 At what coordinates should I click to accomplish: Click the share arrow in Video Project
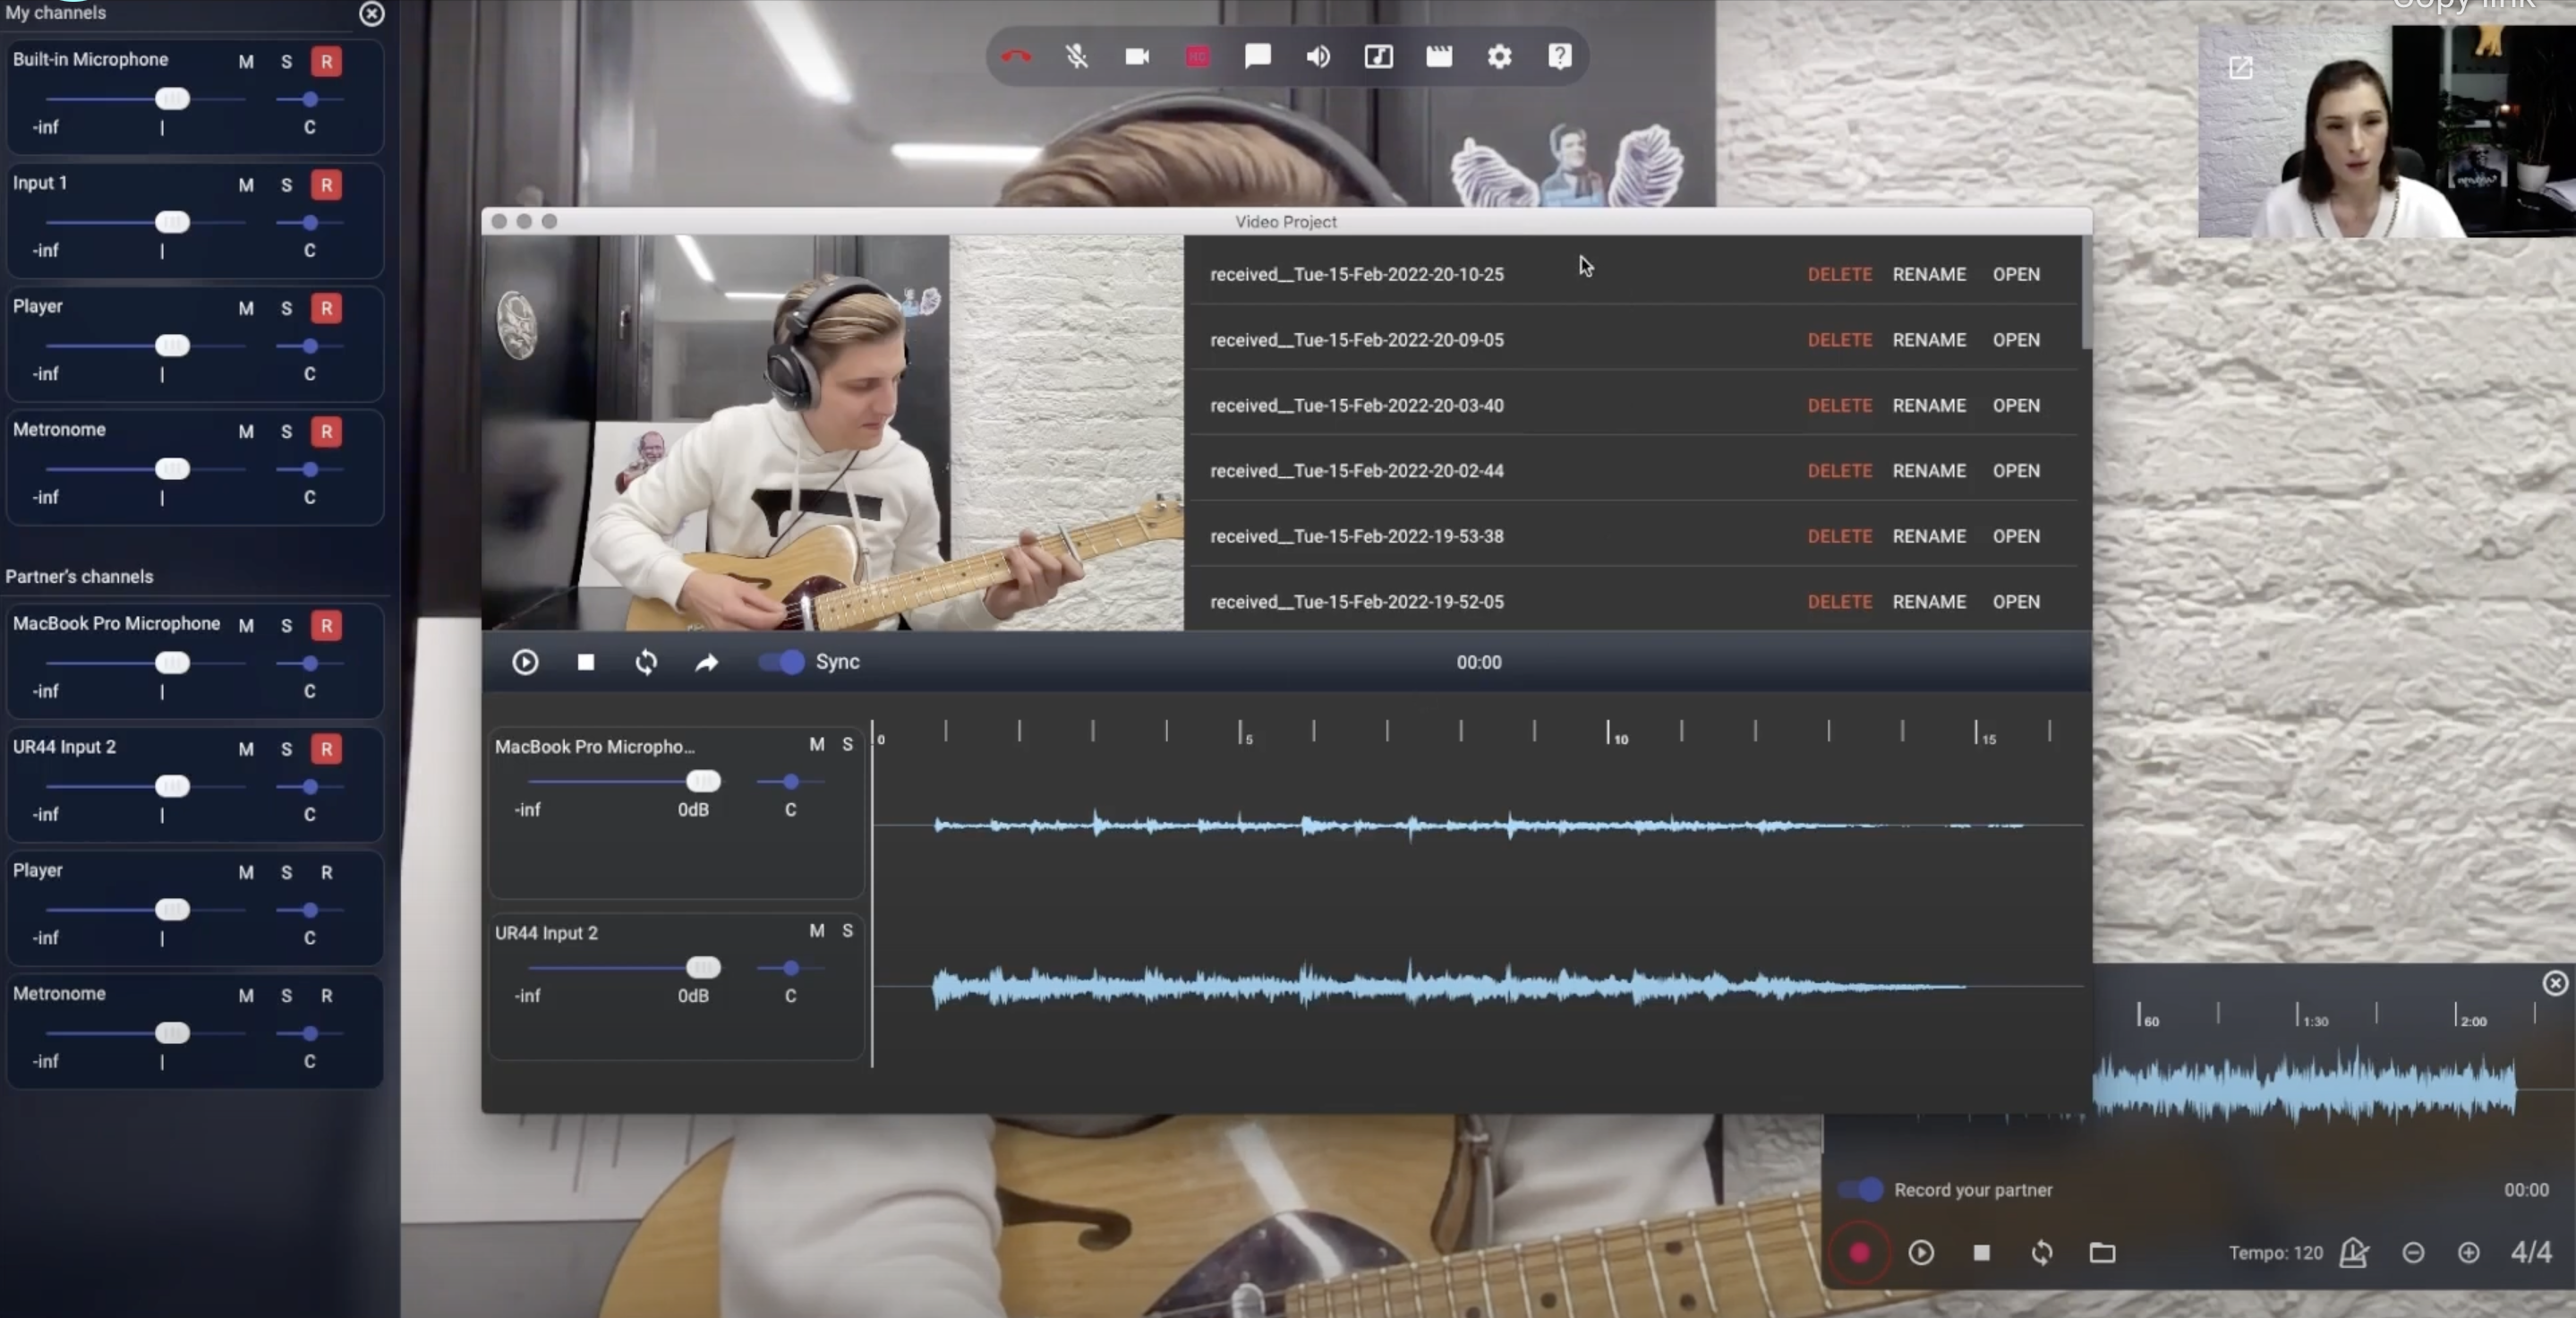tap(707, 662)
